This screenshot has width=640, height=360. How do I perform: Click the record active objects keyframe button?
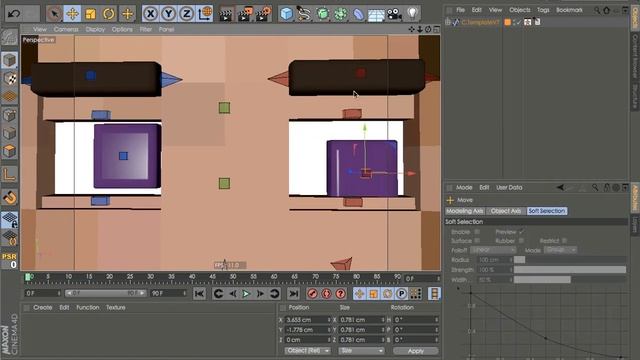pyautogui.click(x=313, y=294)
